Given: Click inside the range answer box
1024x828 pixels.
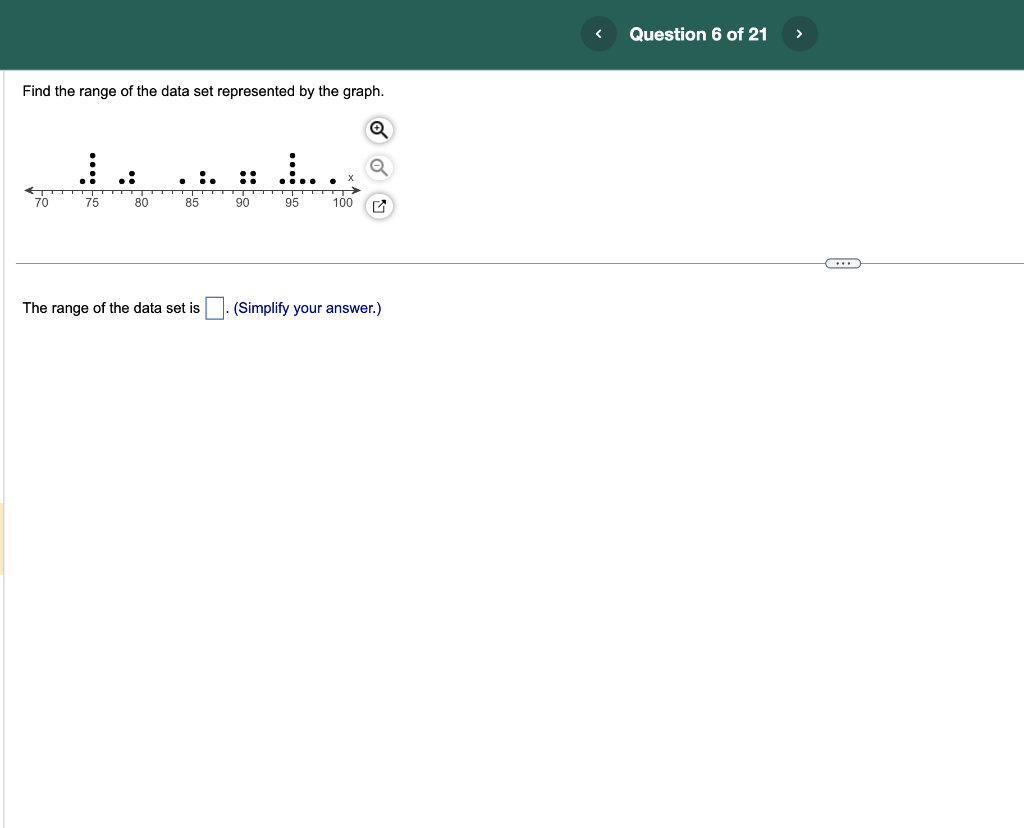Looking at the screenshot, I should pos(213,308).
